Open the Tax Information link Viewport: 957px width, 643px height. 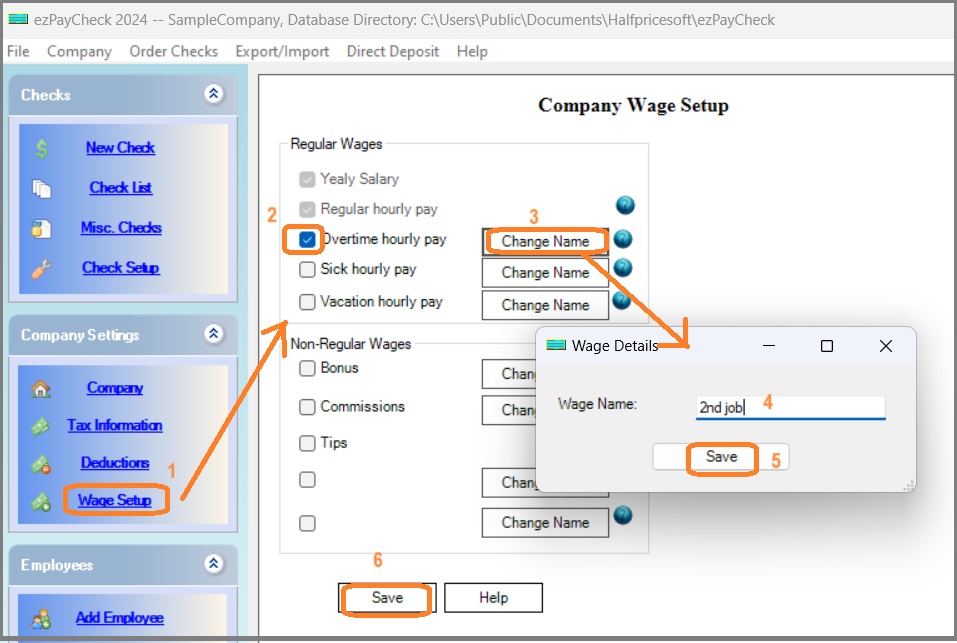tap(114, 425)
